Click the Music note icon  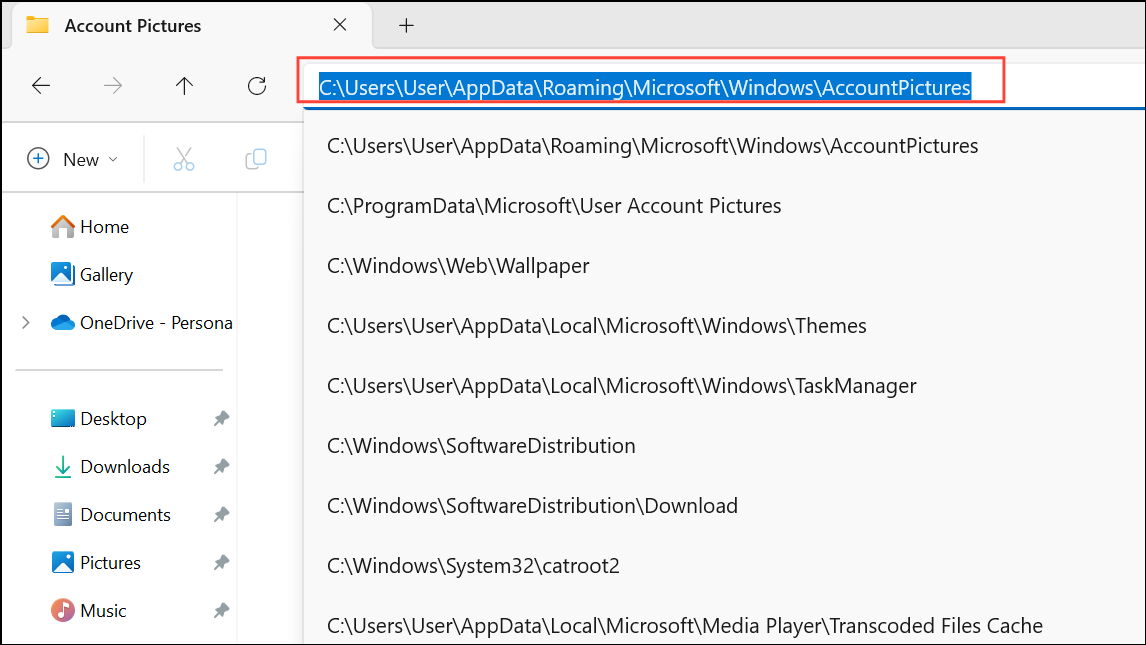[62, 610]
